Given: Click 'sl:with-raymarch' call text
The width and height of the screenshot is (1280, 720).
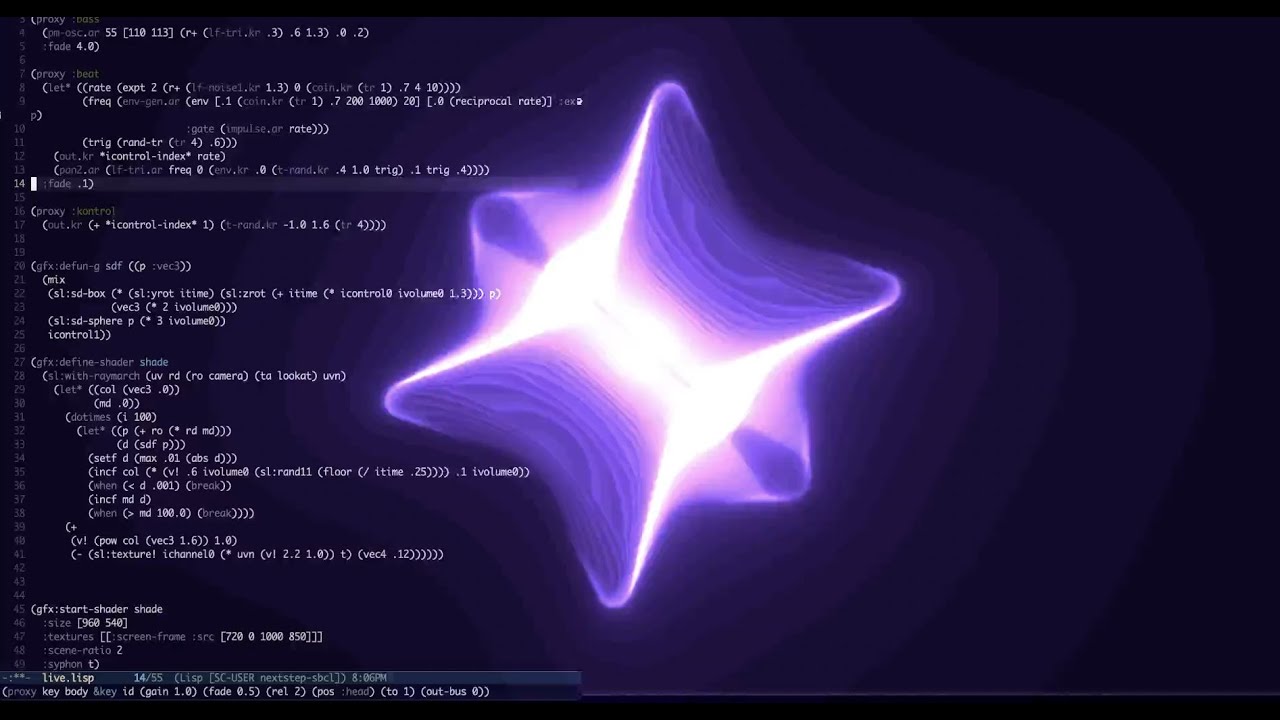Looking at the screenshot, I should tap(94, 376).
